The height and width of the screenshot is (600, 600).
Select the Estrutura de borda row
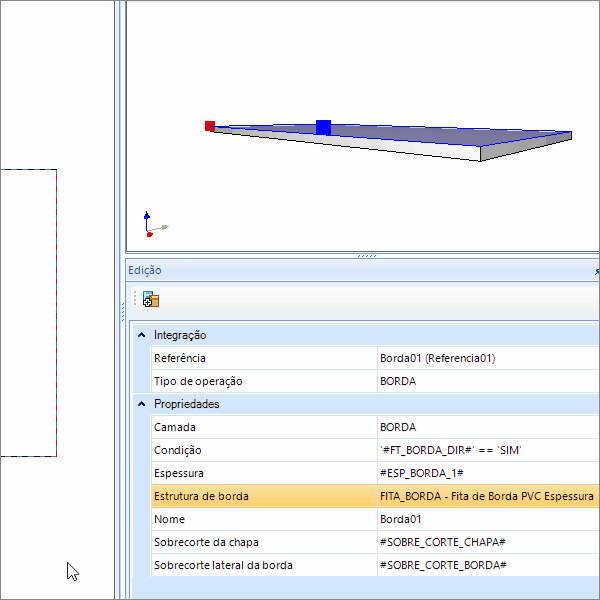pyautogui.click(x=375, y=496)
